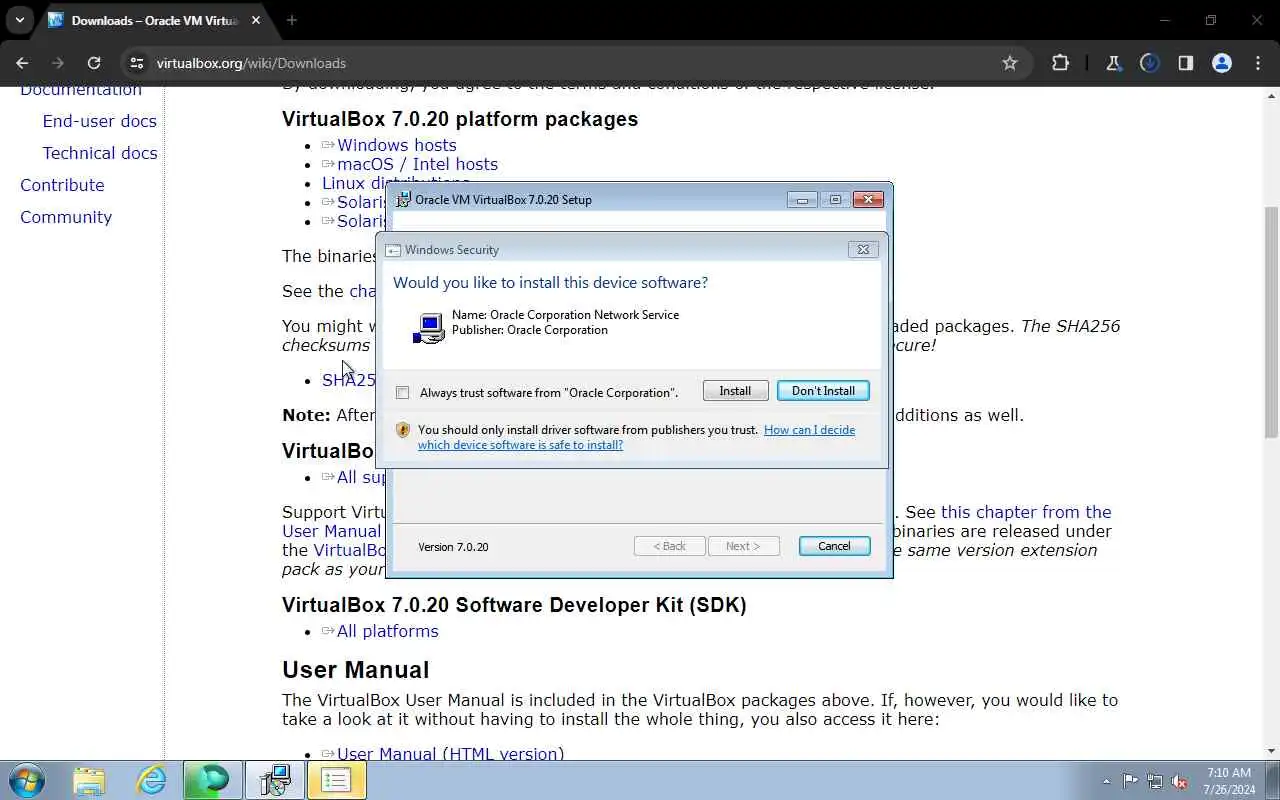View site information icon in address bar
Viewport: 1280px width, 800px height.
tap(137, 63)
